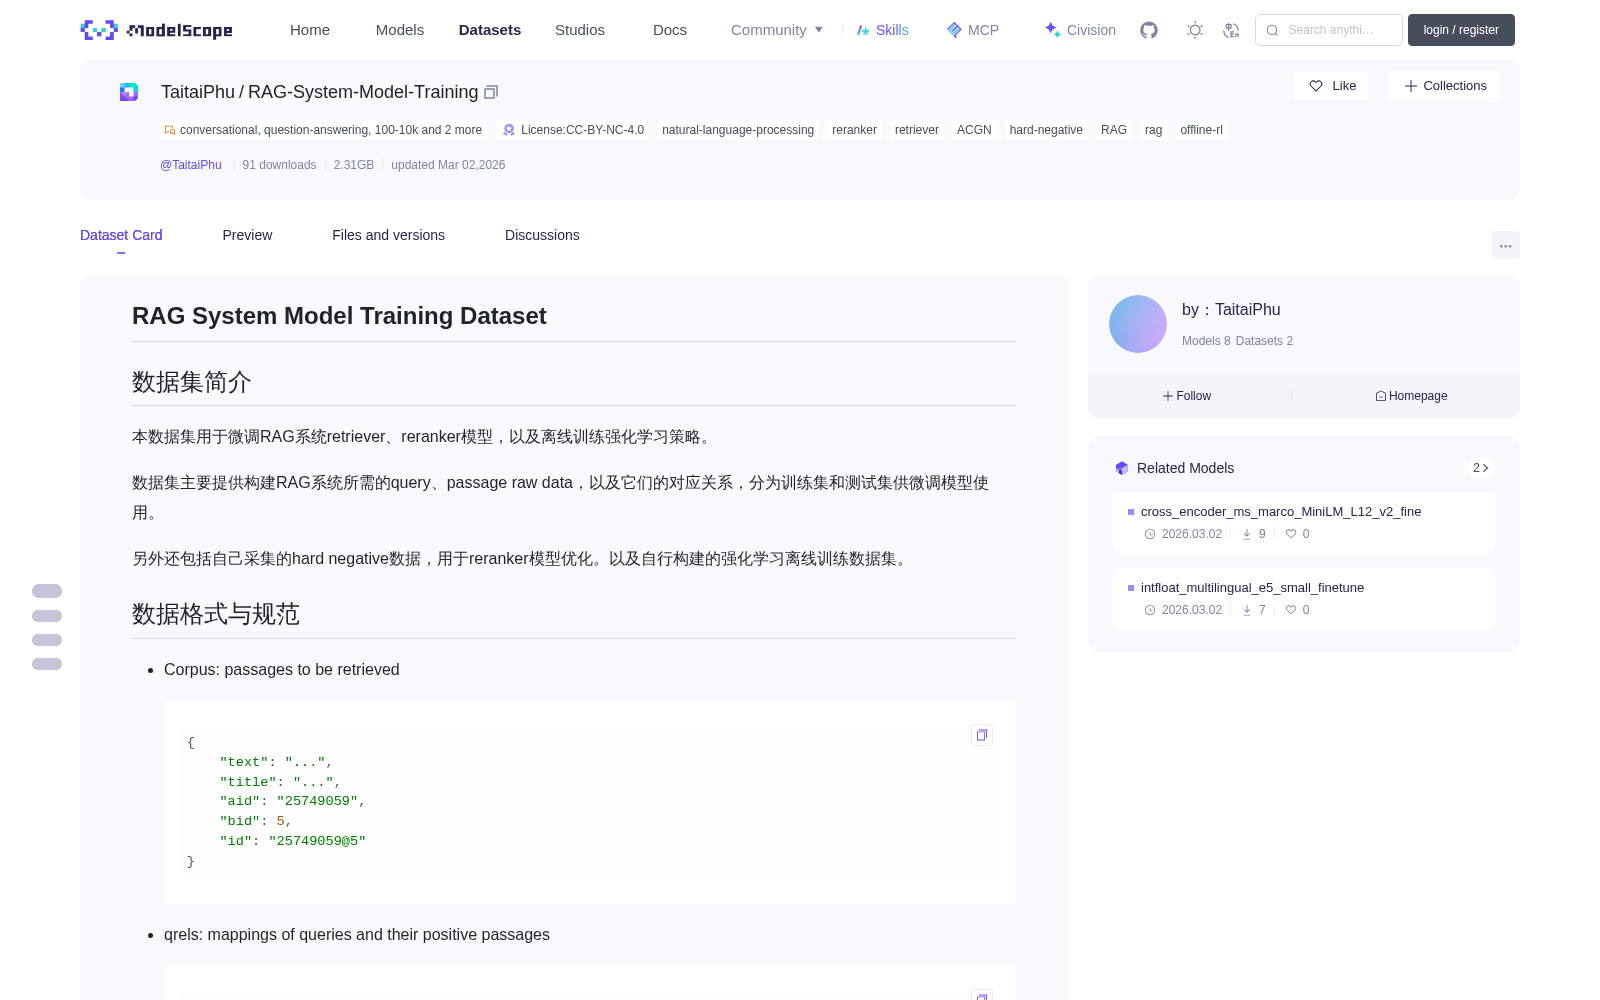Image resolution: width=1600 pixels, height=1000 pixels.
Task: Click the @TaitaiPhu author link
Action: [x=191, y=165]
